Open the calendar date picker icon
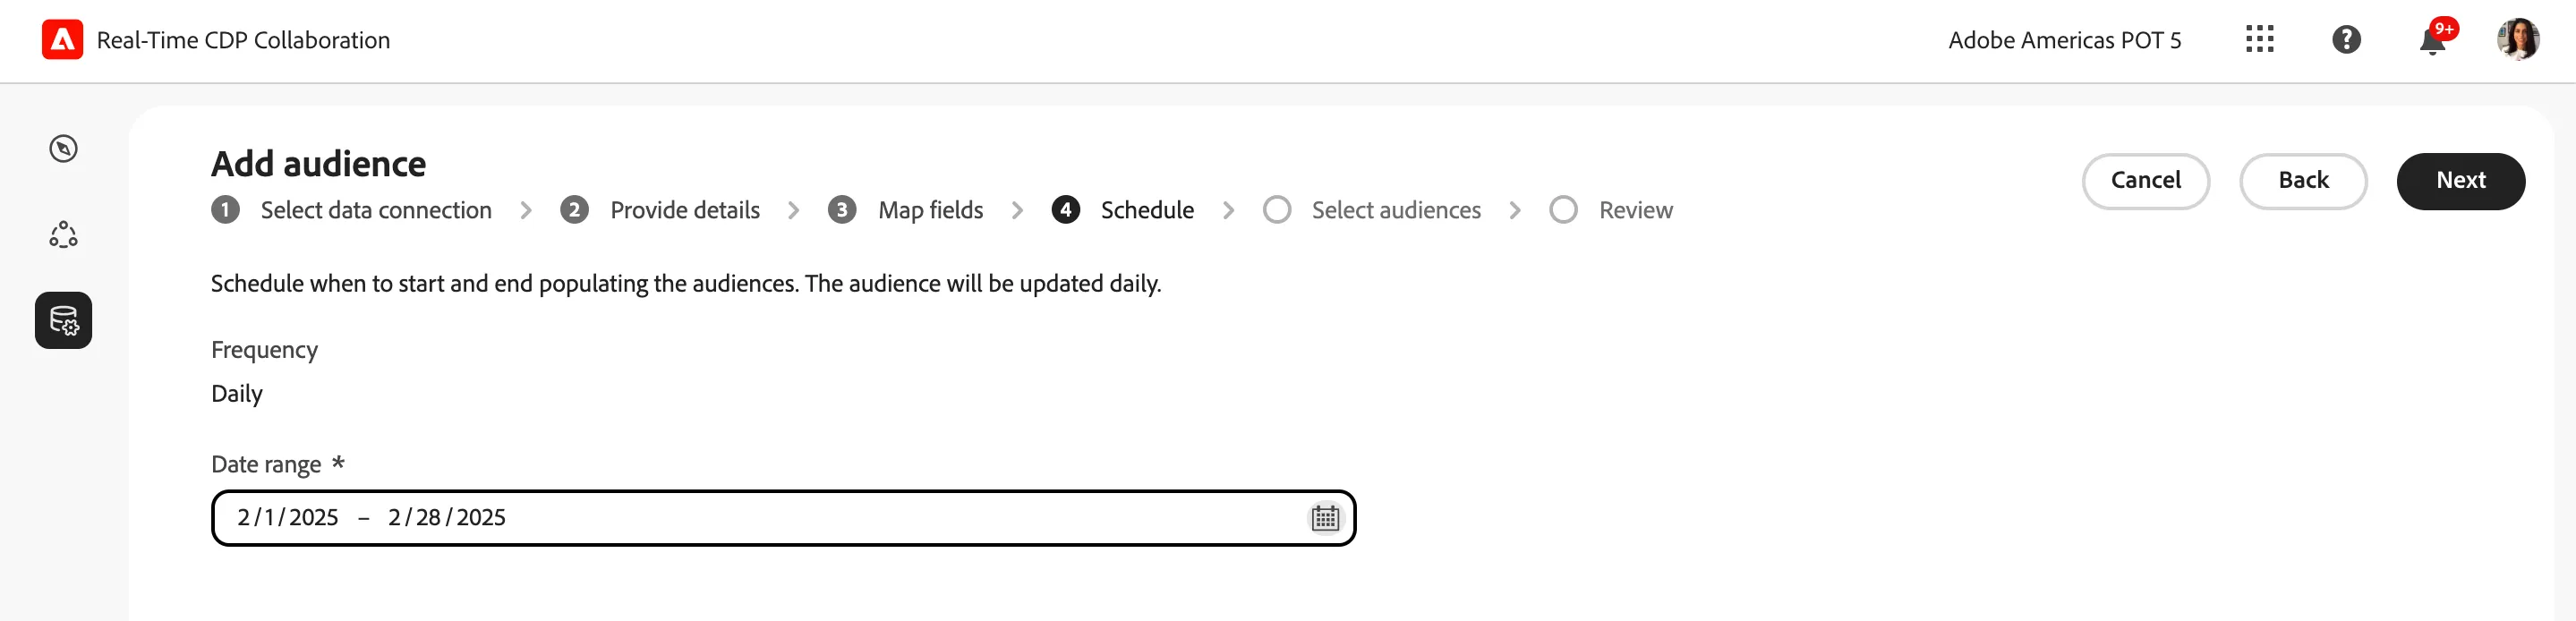Screen dimensions: 2576x621 1325,518
